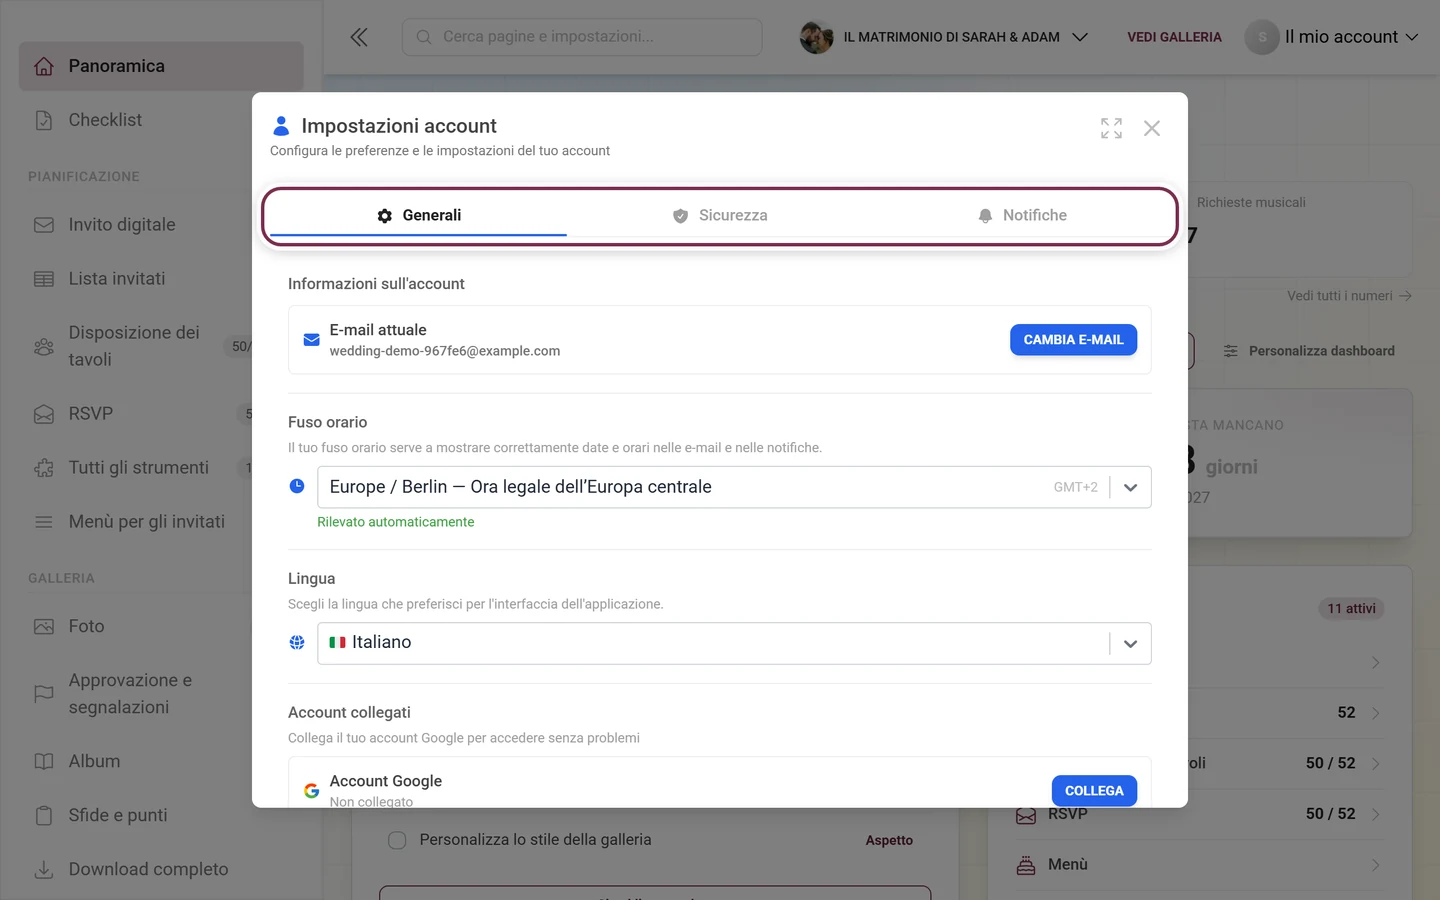Collapse the sidebar with double-chevron icon
The height and width of the screenshot is (900, 1440).
point(359,37)
